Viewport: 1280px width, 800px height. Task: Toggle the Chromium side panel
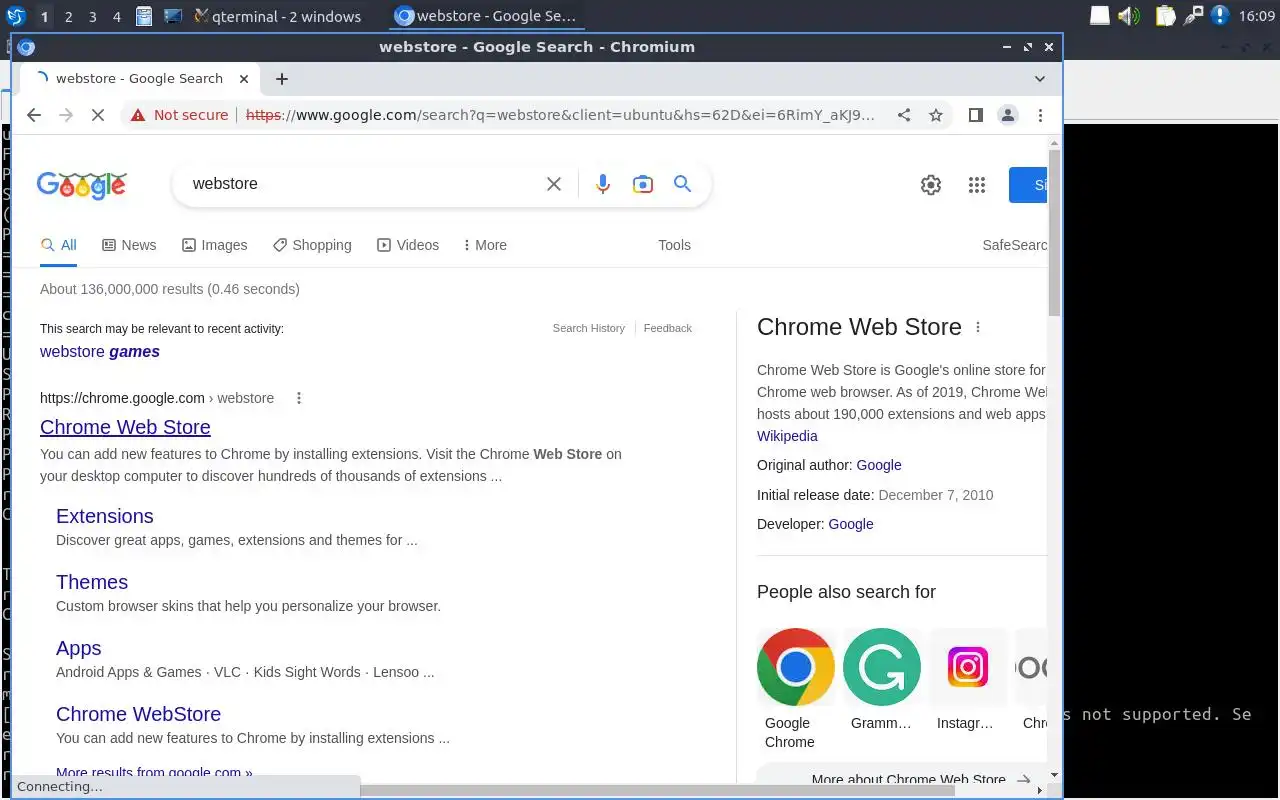click(976, 115)
